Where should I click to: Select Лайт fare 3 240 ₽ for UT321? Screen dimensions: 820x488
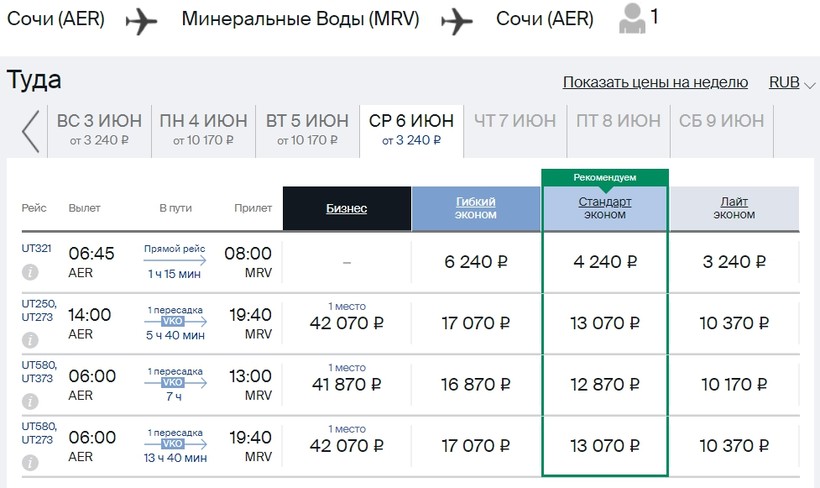pos(734,263)
